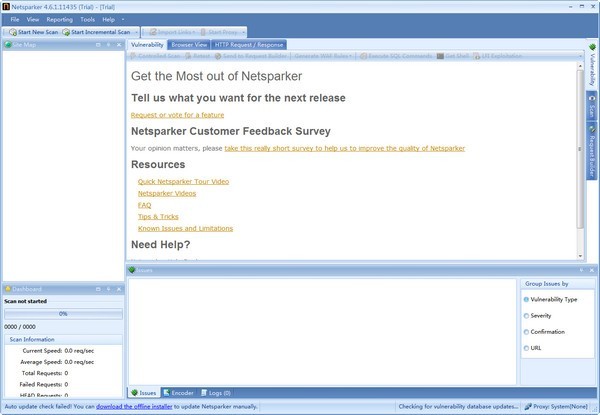The width and height of the screenshot is (600, 415).
Task: Click the Issues tab at bottom
Action: click(x=143, y=393)
